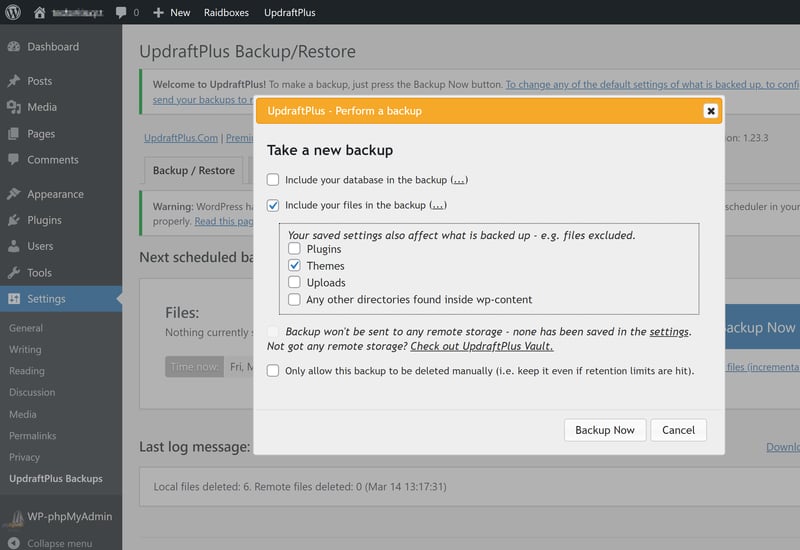Expand database options ellipsis link
The image size is (800, 550).
(x=459, y=180)
